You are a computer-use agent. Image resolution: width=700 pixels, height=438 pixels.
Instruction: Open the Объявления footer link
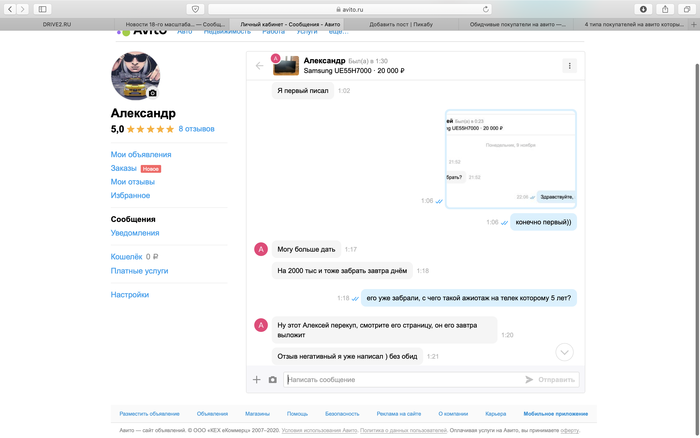click(x=212, y=413)
